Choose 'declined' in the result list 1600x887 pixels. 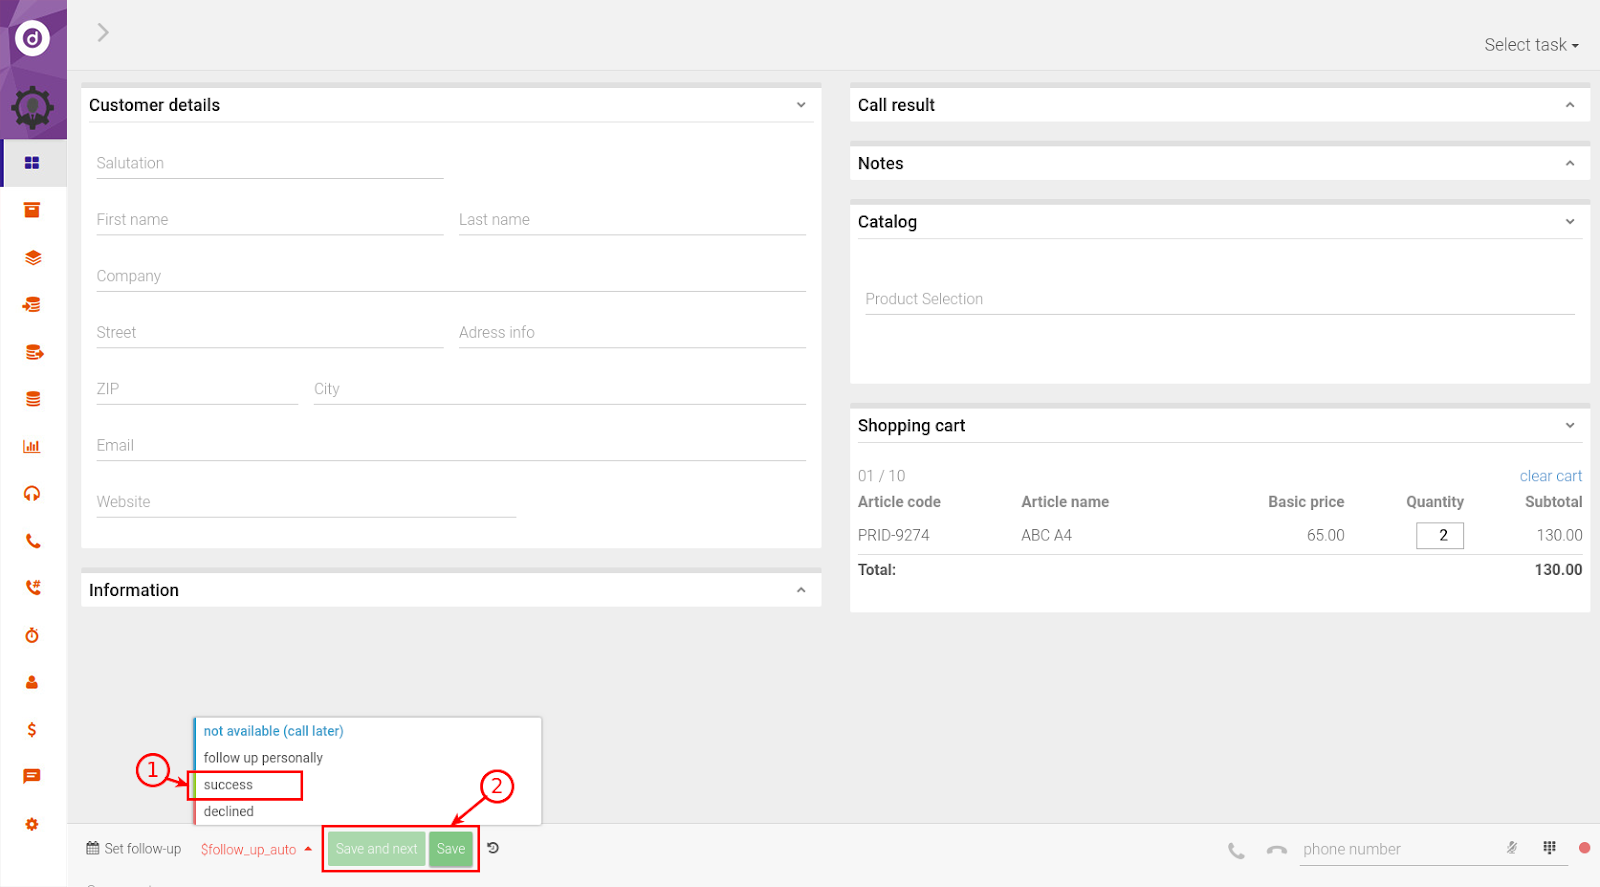[229, 812]
